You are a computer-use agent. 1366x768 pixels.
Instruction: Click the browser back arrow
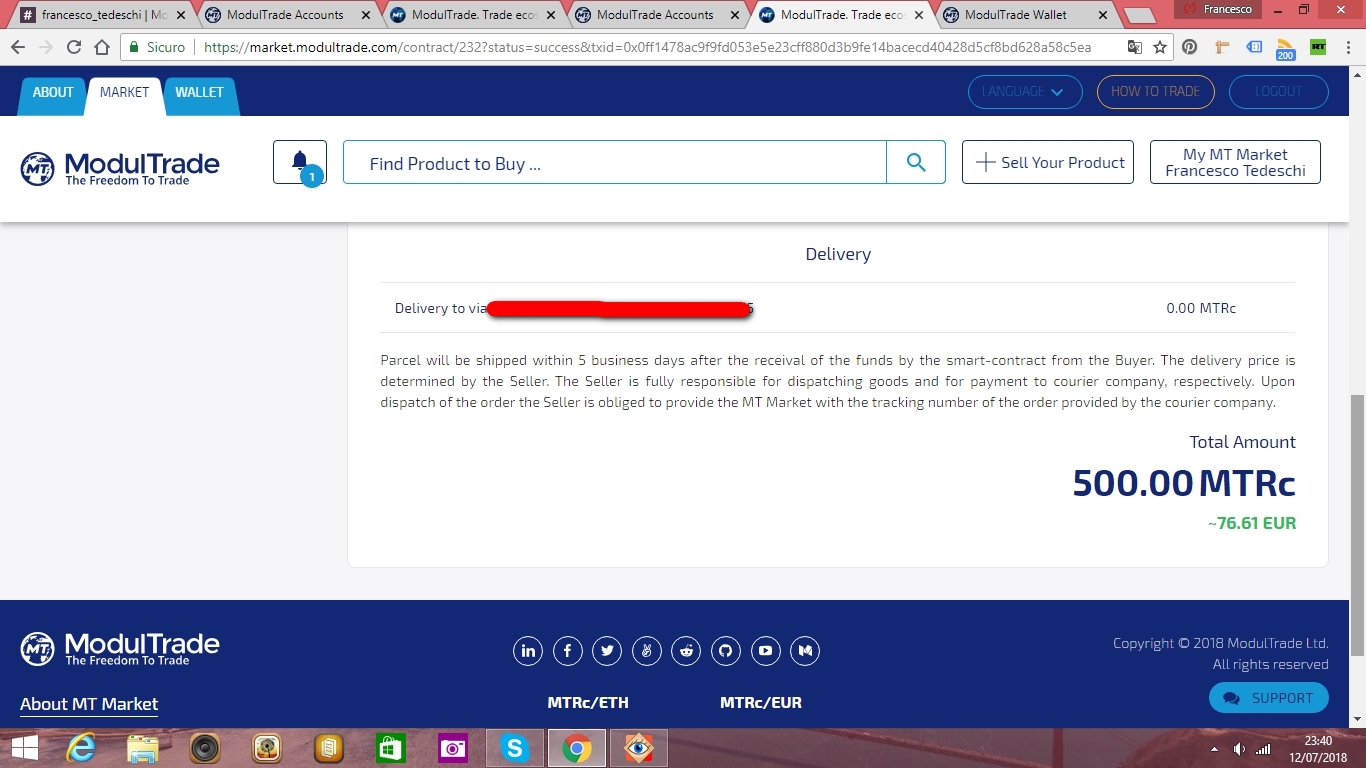click(17, 47)
